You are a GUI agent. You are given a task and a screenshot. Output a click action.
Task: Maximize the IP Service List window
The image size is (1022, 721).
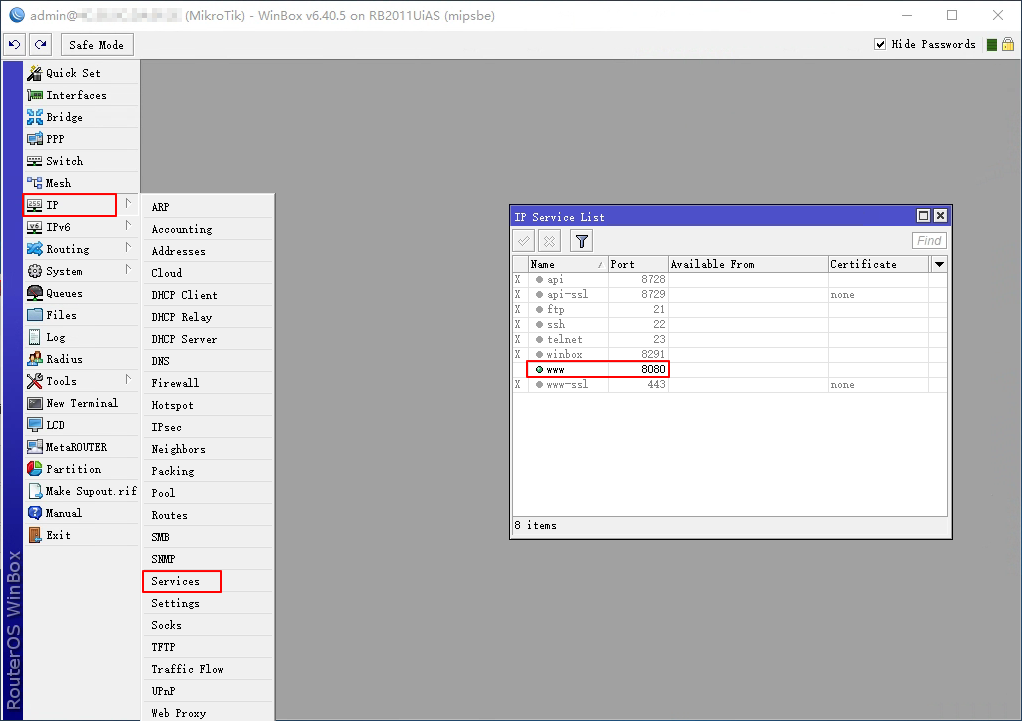tap(923, 216)
